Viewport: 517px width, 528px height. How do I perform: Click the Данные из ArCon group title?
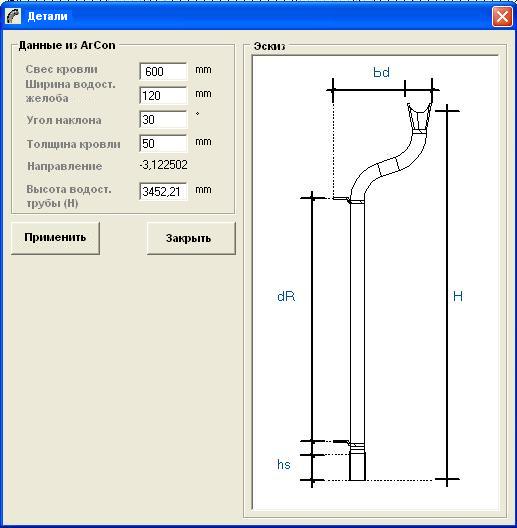(x=67, y=45)
